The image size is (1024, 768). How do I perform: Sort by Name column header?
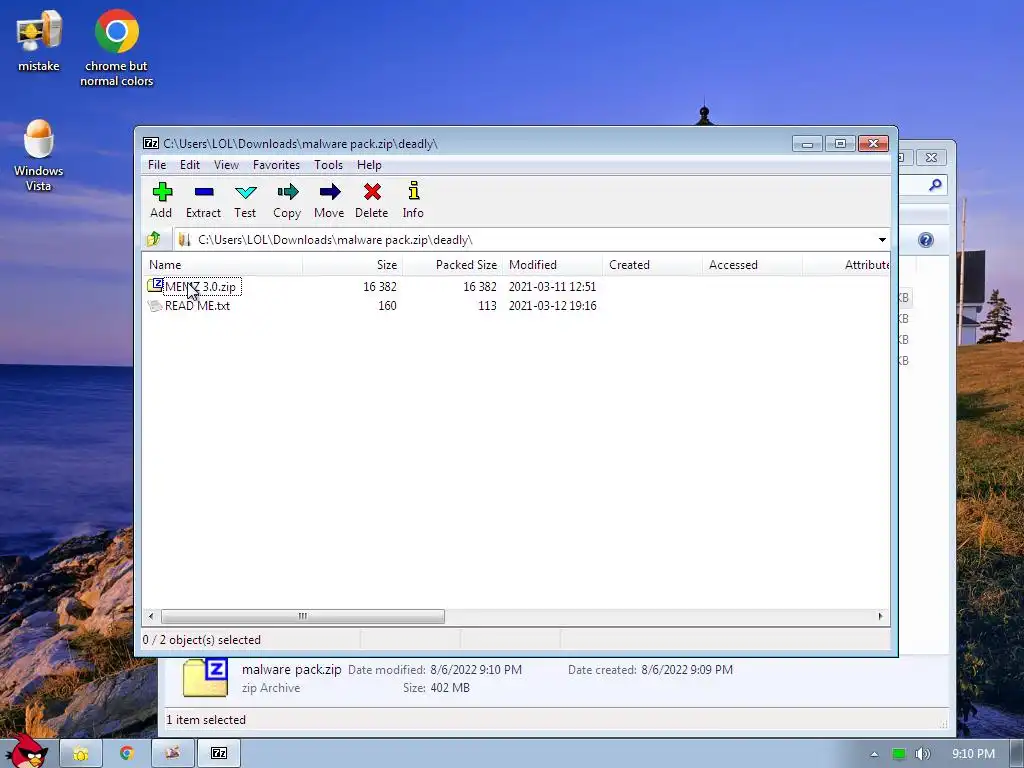coord(222,264)
